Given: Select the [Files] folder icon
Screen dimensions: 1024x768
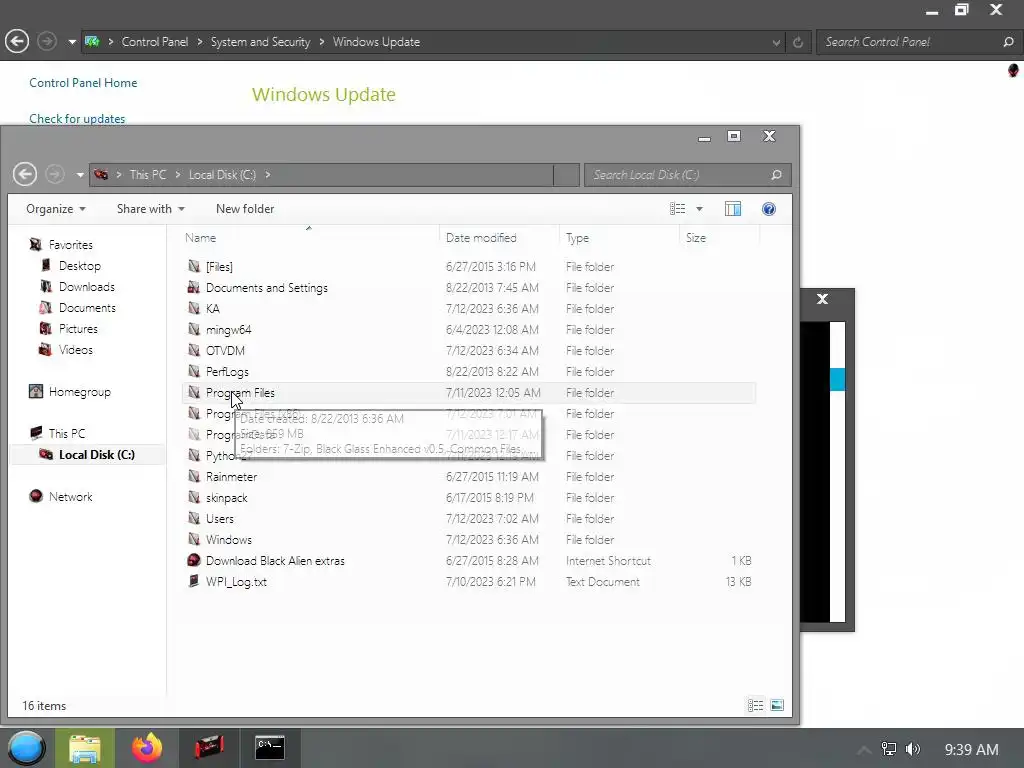Looking at the screenshot, I should [194, 266].
